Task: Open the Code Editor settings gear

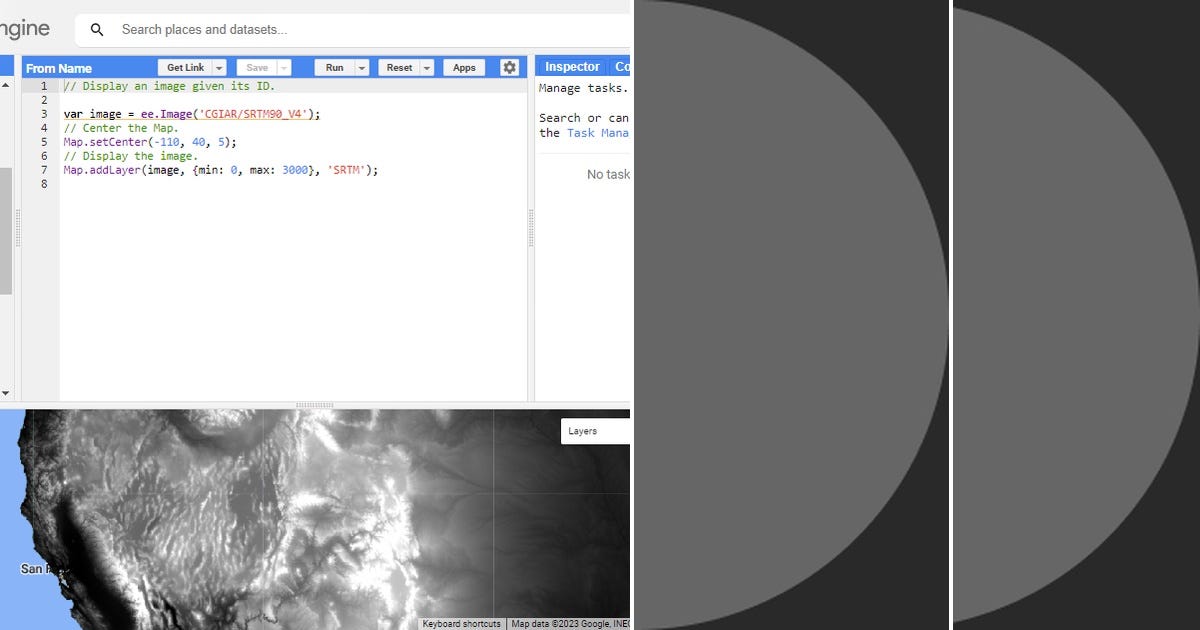Action: click(510, 67)
